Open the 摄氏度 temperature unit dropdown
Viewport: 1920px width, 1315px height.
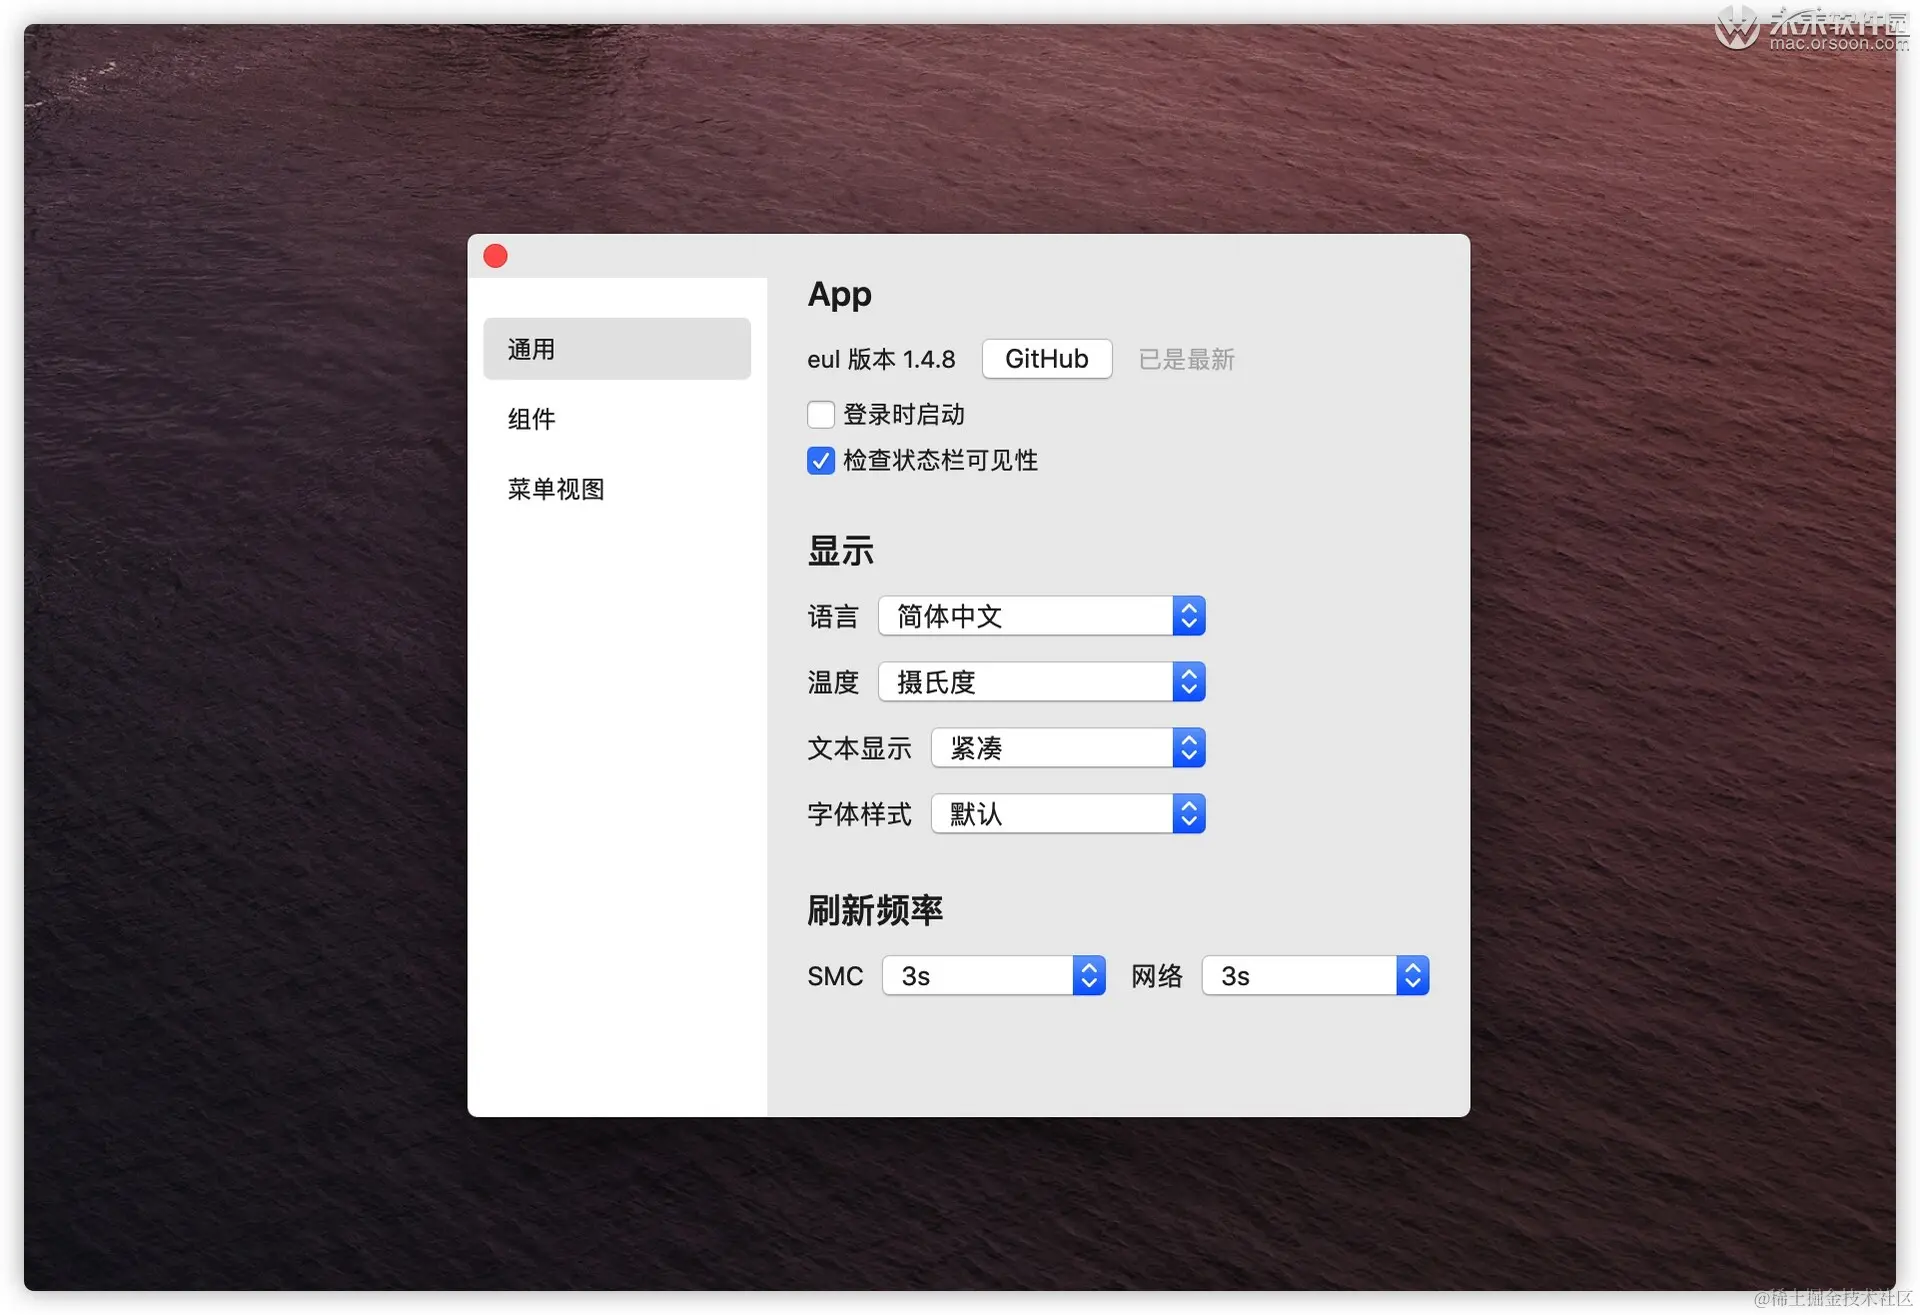[1025, 682]
